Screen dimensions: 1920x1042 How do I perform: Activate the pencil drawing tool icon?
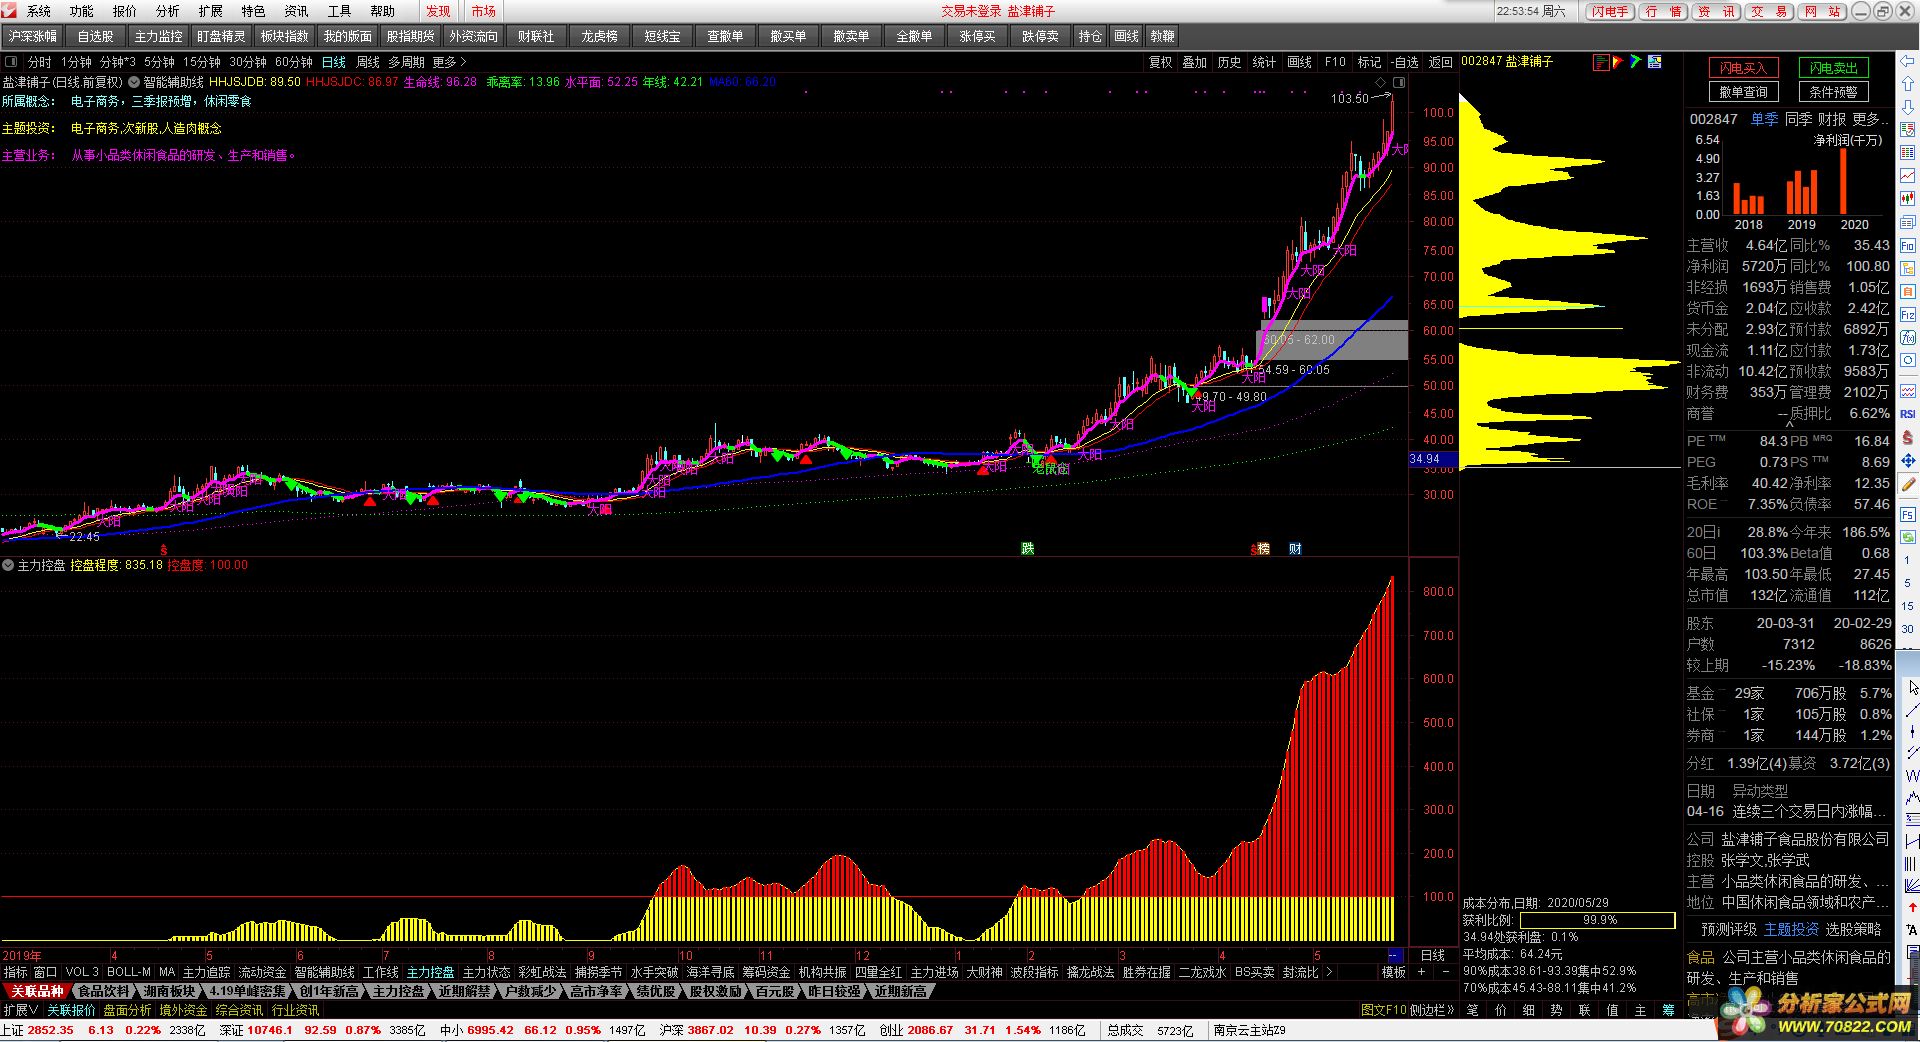pyautogui.click(x=1908, y=483)
